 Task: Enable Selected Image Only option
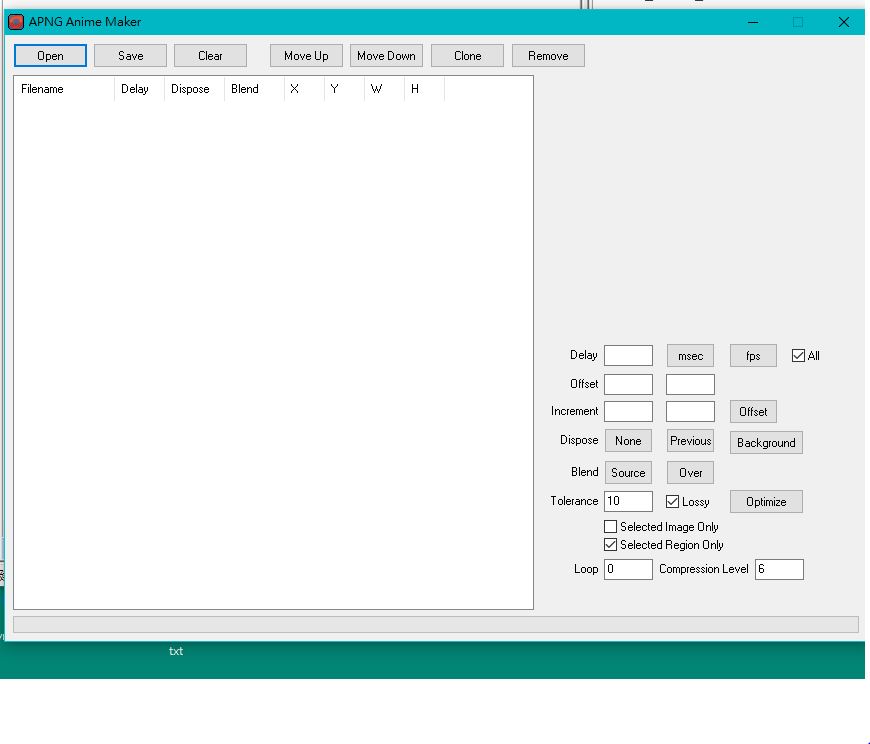[x=610, y=527]
